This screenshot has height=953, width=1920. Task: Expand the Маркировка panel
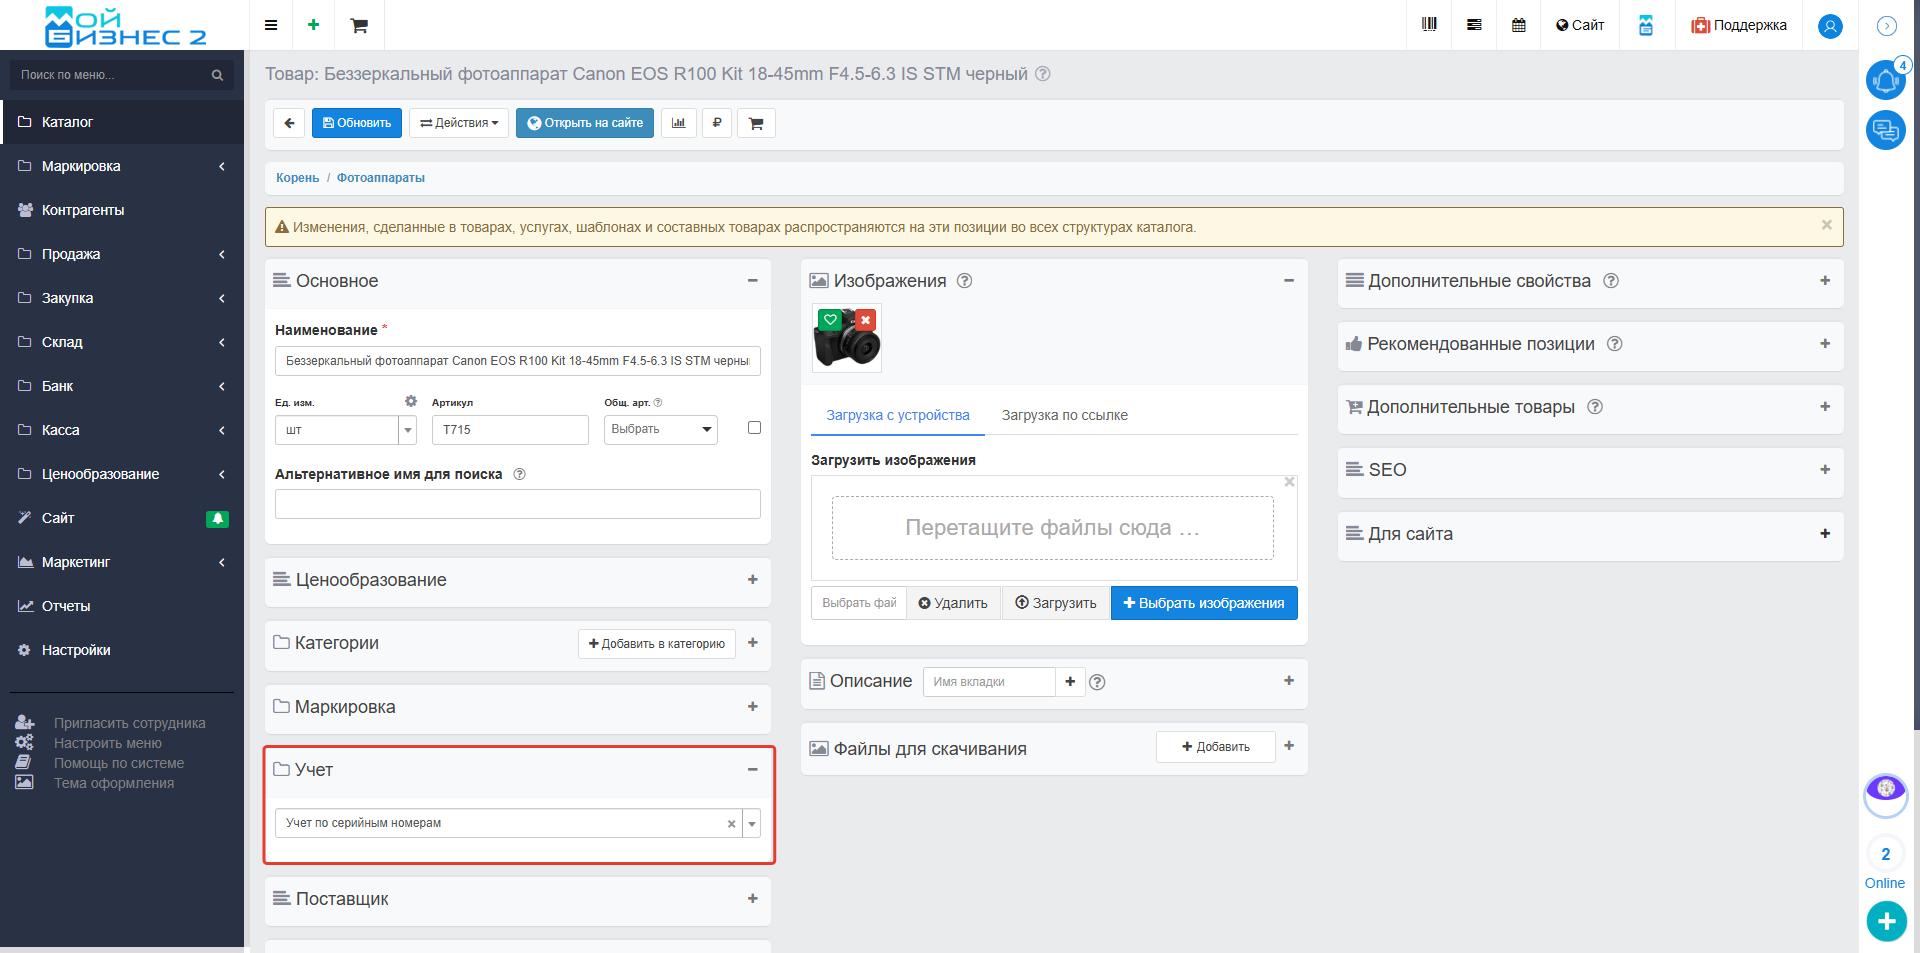click(x=752, y=707)
